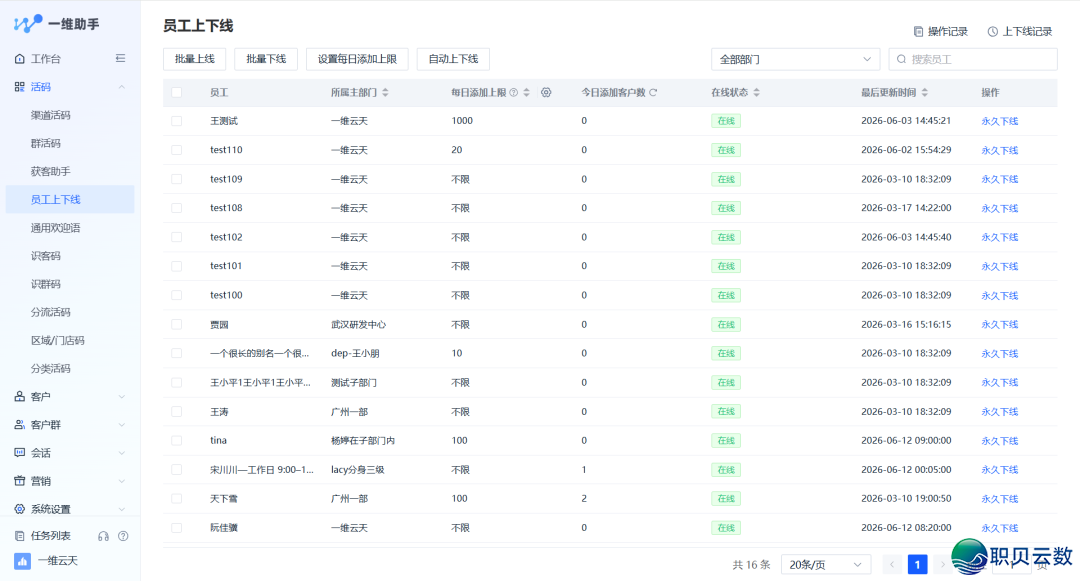The height and width of the screenshot is (581, 1080).
Task: Show 每日添加上限 help tooltip icon
Action: pyautogui.click(x=513, y=92)
